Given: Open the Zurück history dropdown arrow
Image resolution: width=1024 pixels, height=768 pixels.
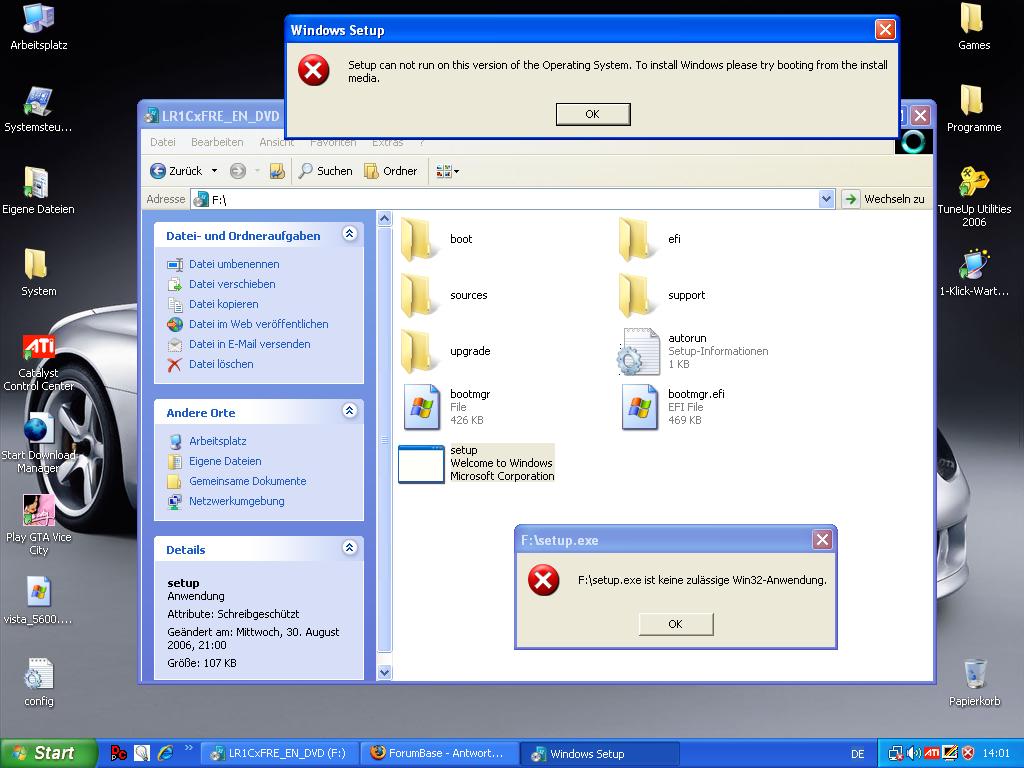Looking at the screenshot, I should [214, 171].
